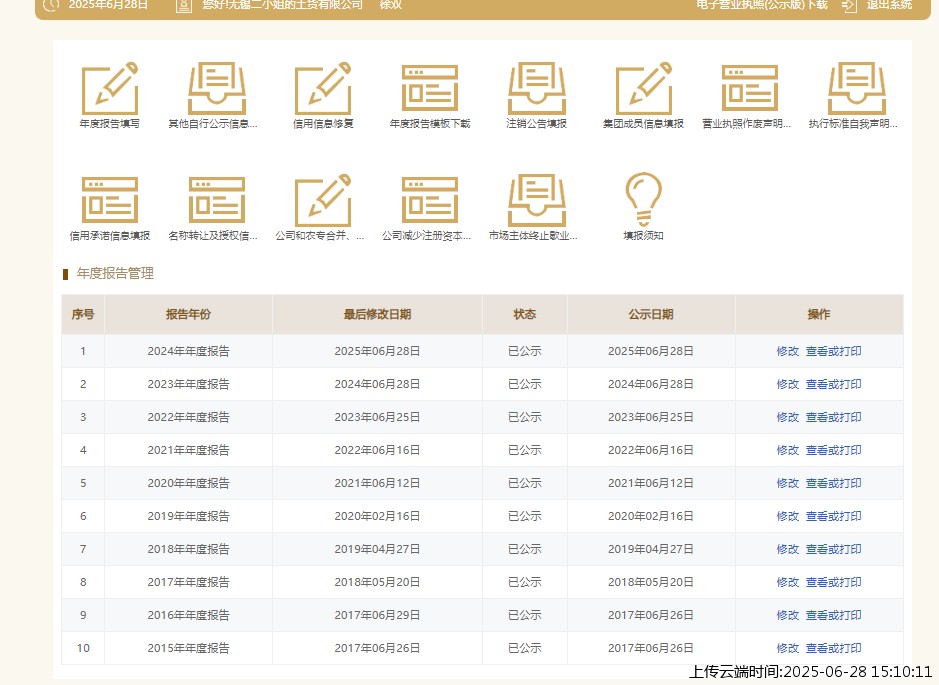
Task: Click 修改 for 2021年年度报告
Action: point(787,450)
